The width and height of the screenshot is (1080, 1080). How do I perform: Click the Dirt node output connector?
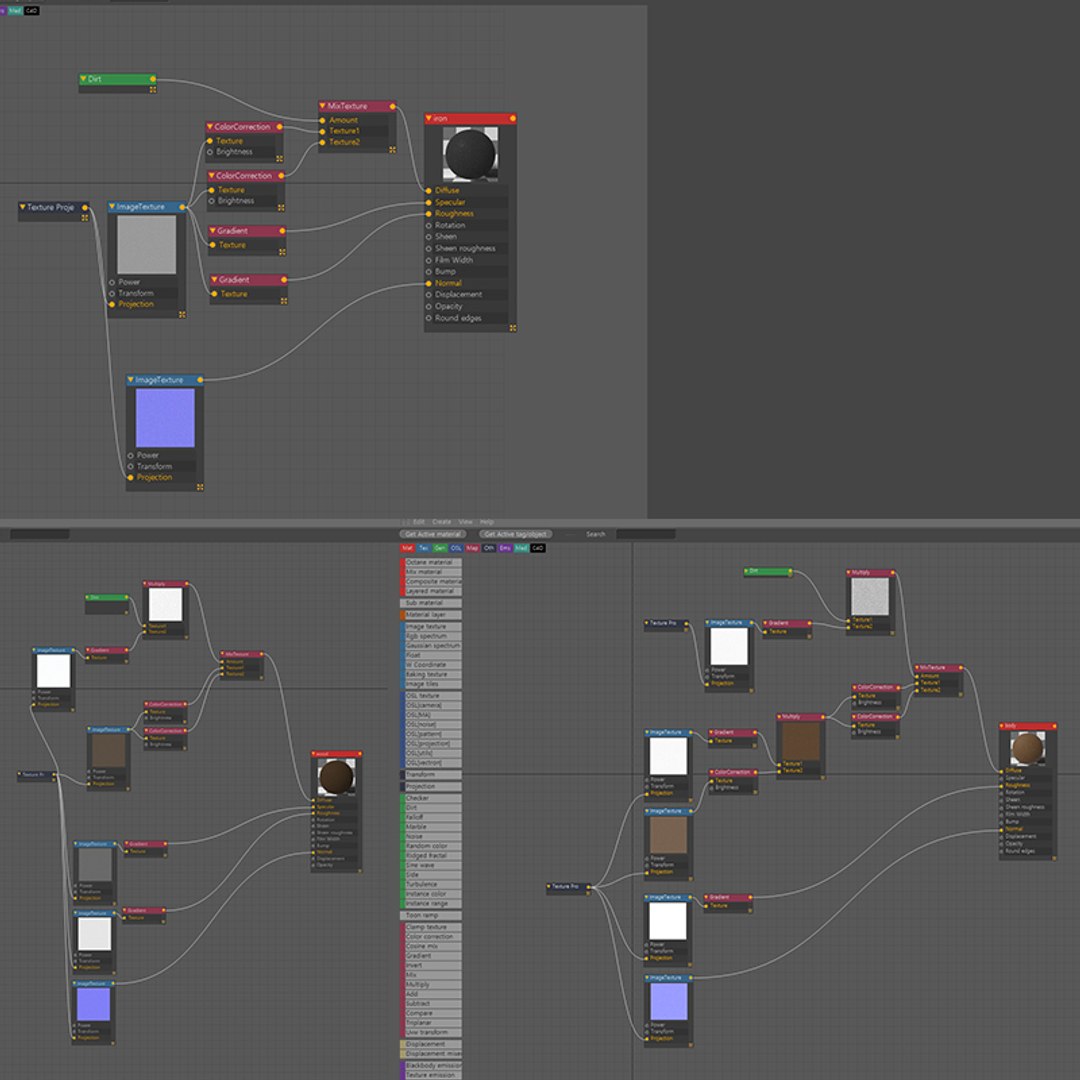(x=153, y=79)
